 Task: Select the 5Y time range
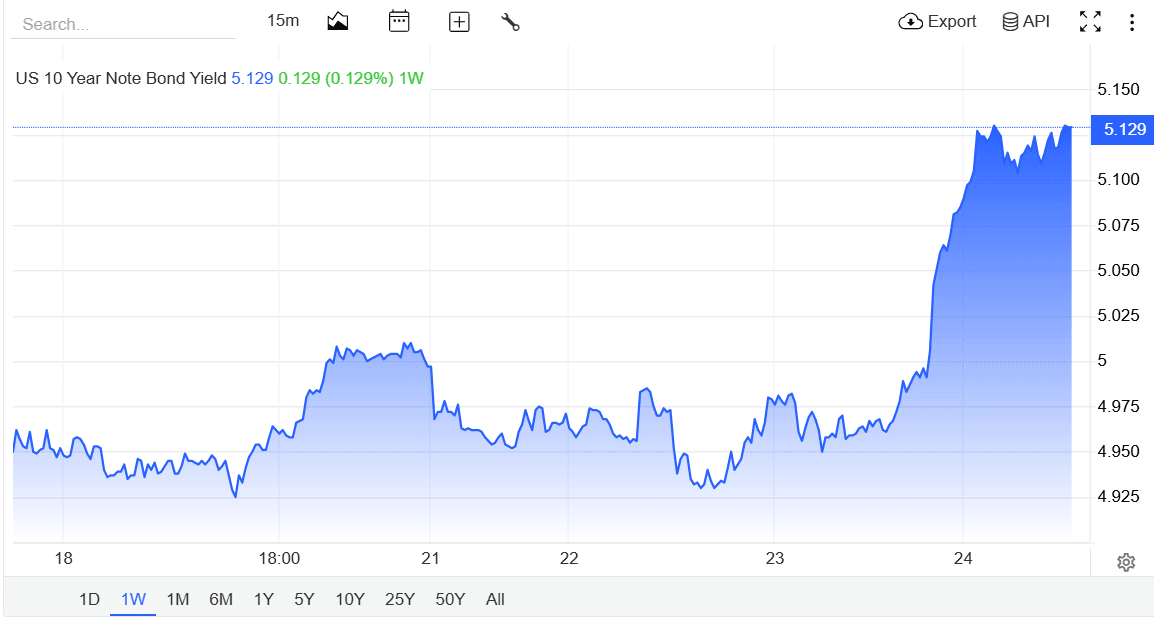click(x=305, y=599)
